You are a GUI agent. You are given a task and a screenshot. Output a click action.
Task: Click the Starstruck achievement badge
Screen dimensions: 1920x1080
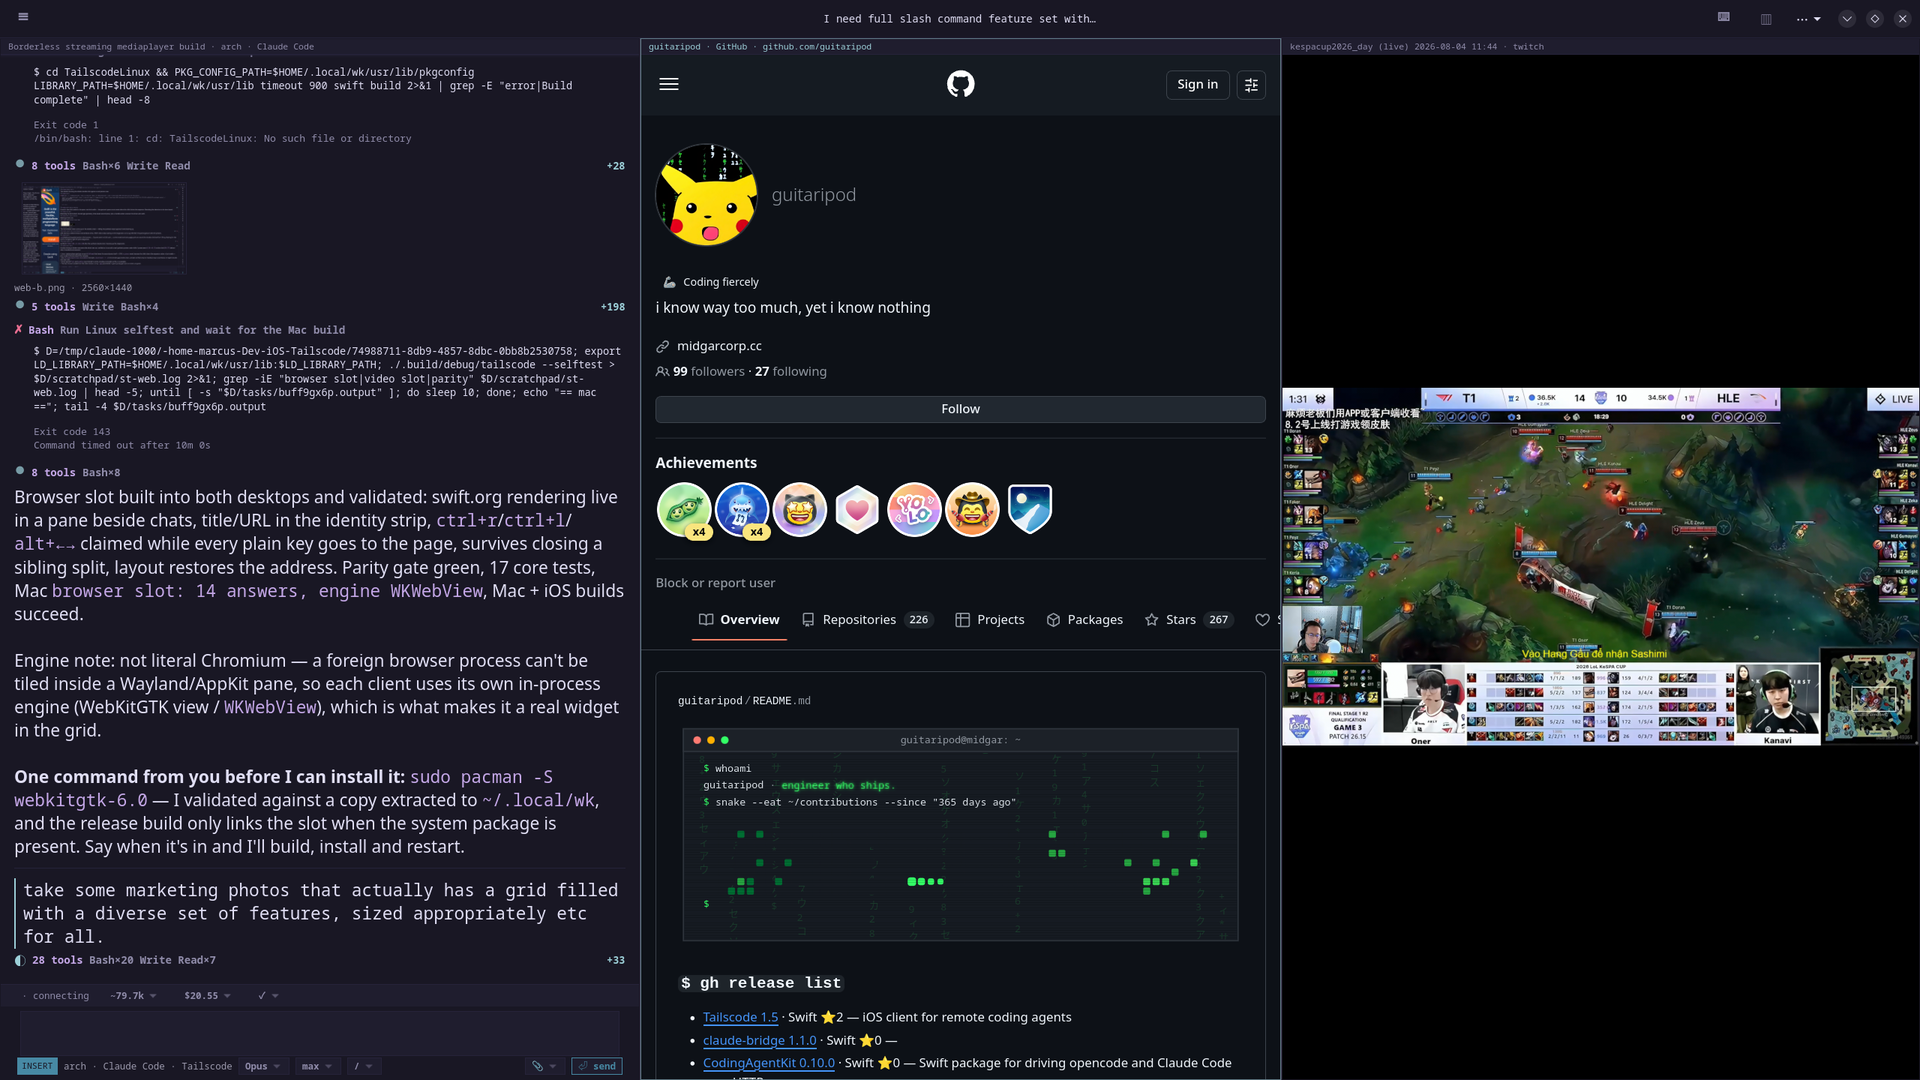click(x=800, y=509)
